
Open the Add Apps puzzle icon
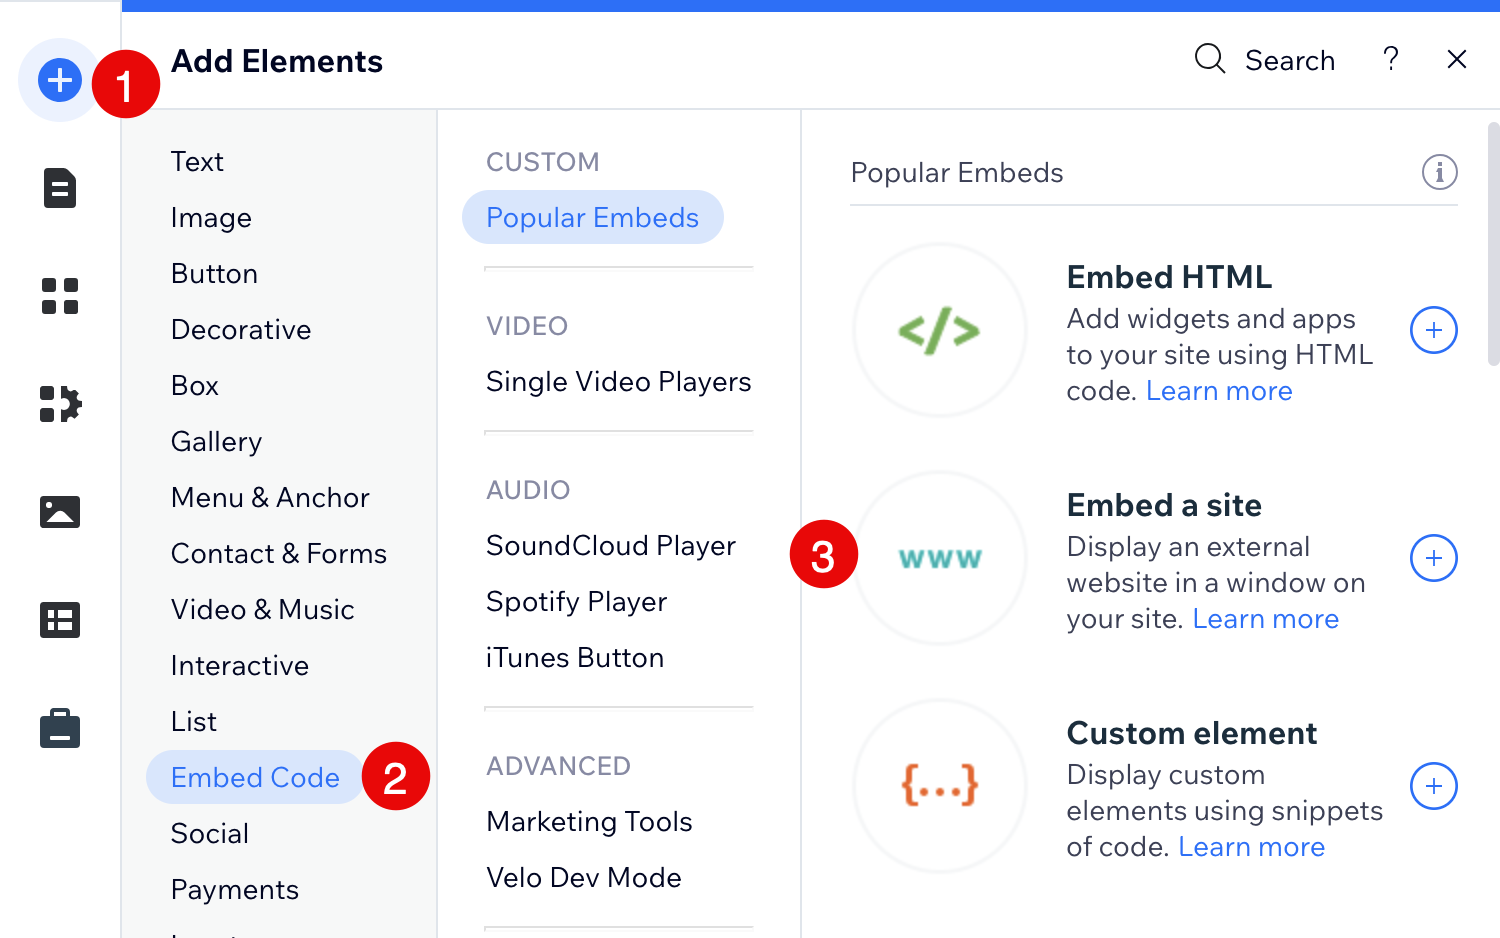60,404
